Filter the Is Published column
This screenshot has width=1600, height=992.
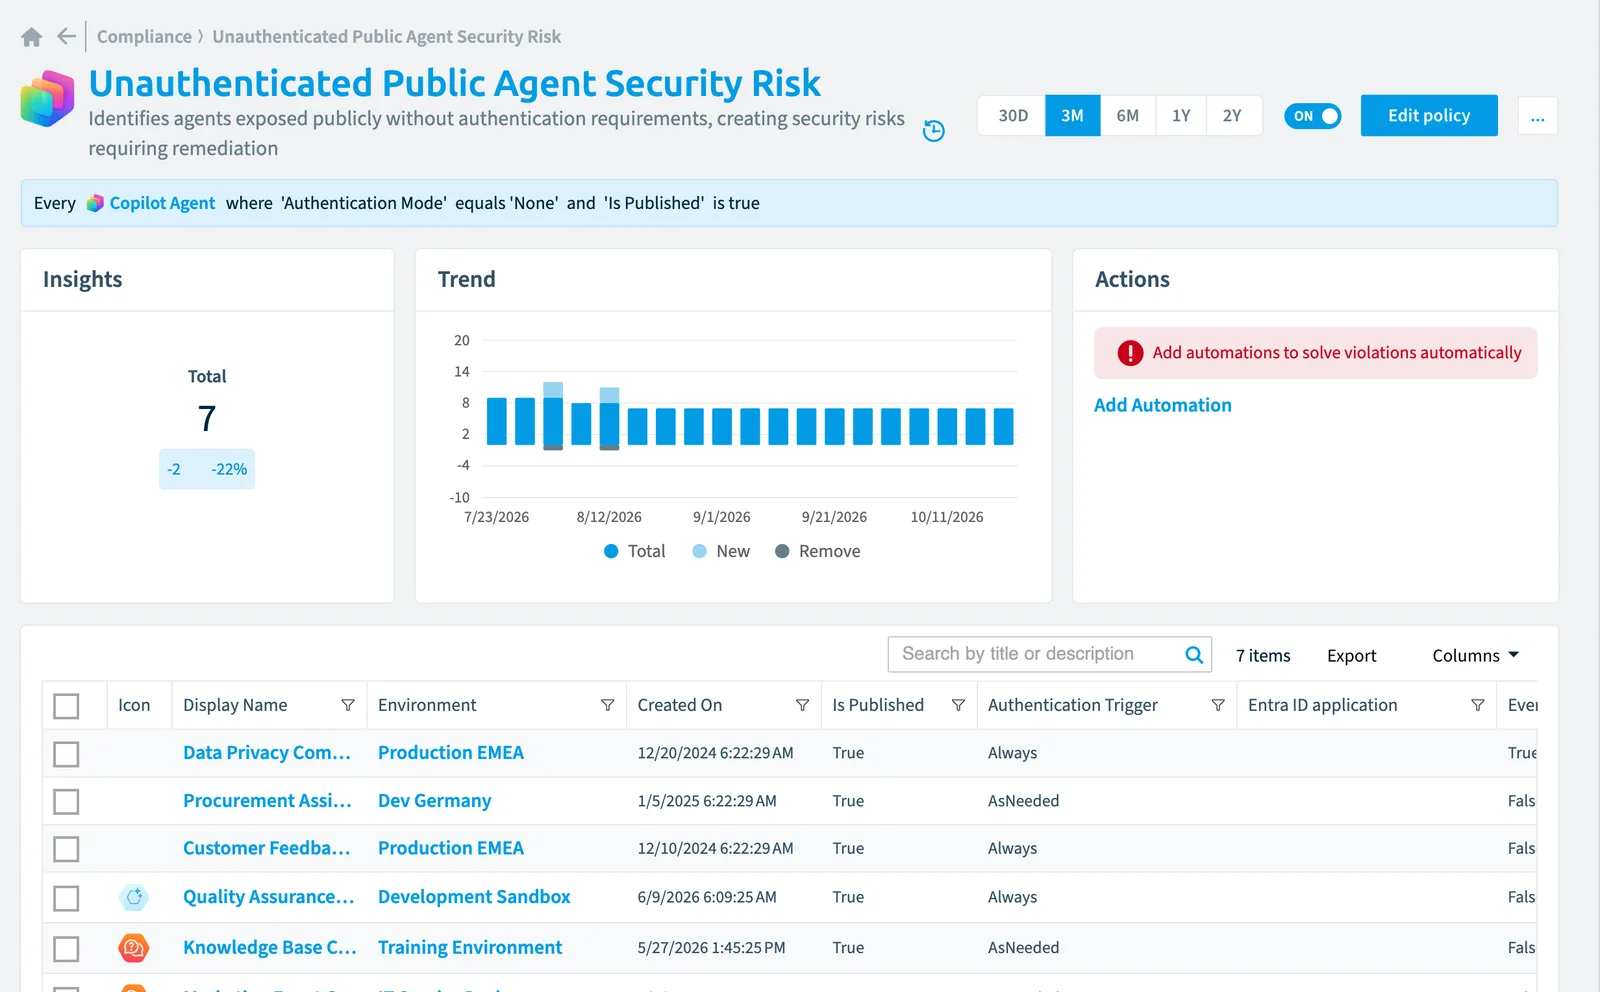click(x=958, y=705)
